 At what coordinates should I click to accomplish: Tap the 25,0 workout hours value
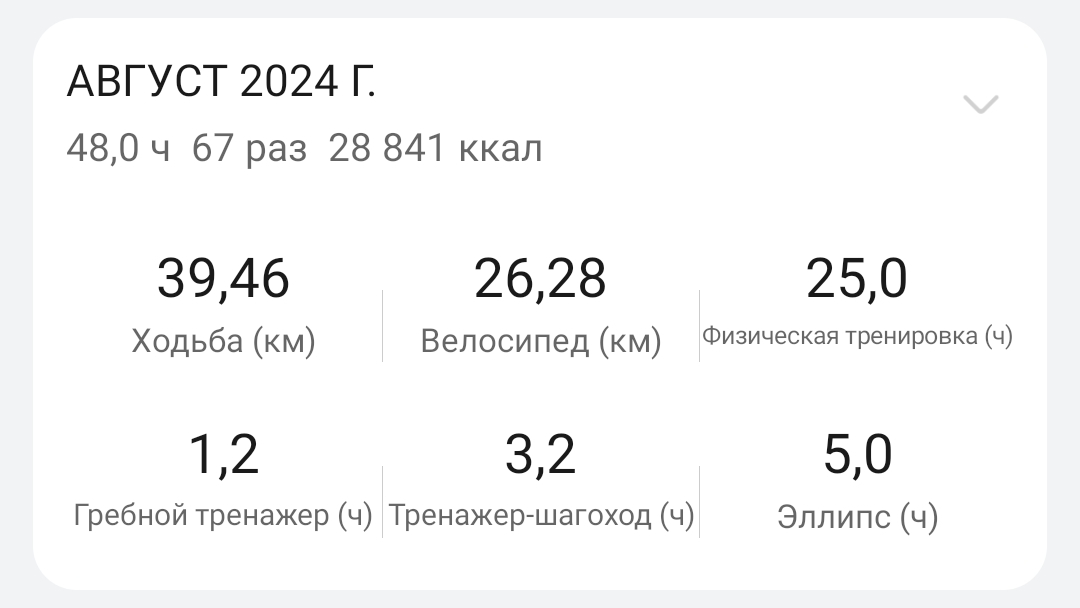(857, 279)
